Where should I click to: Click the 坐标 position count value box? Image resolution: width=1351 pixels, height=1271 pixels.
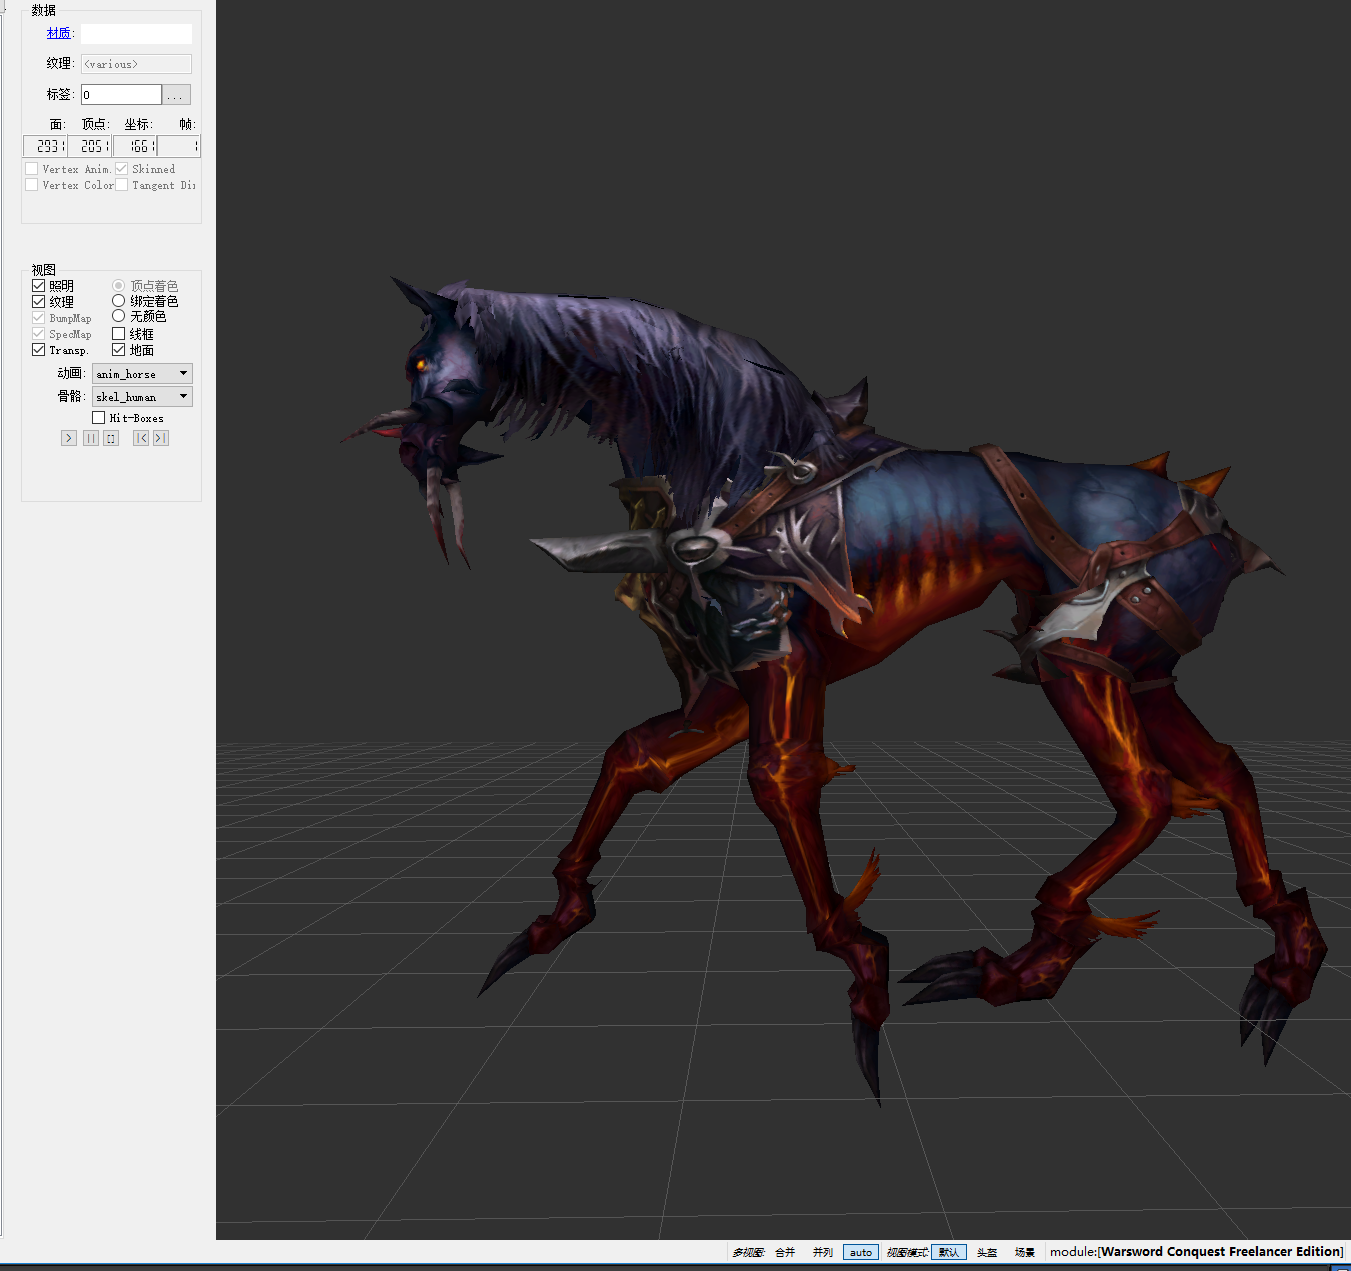pos(134,146)
